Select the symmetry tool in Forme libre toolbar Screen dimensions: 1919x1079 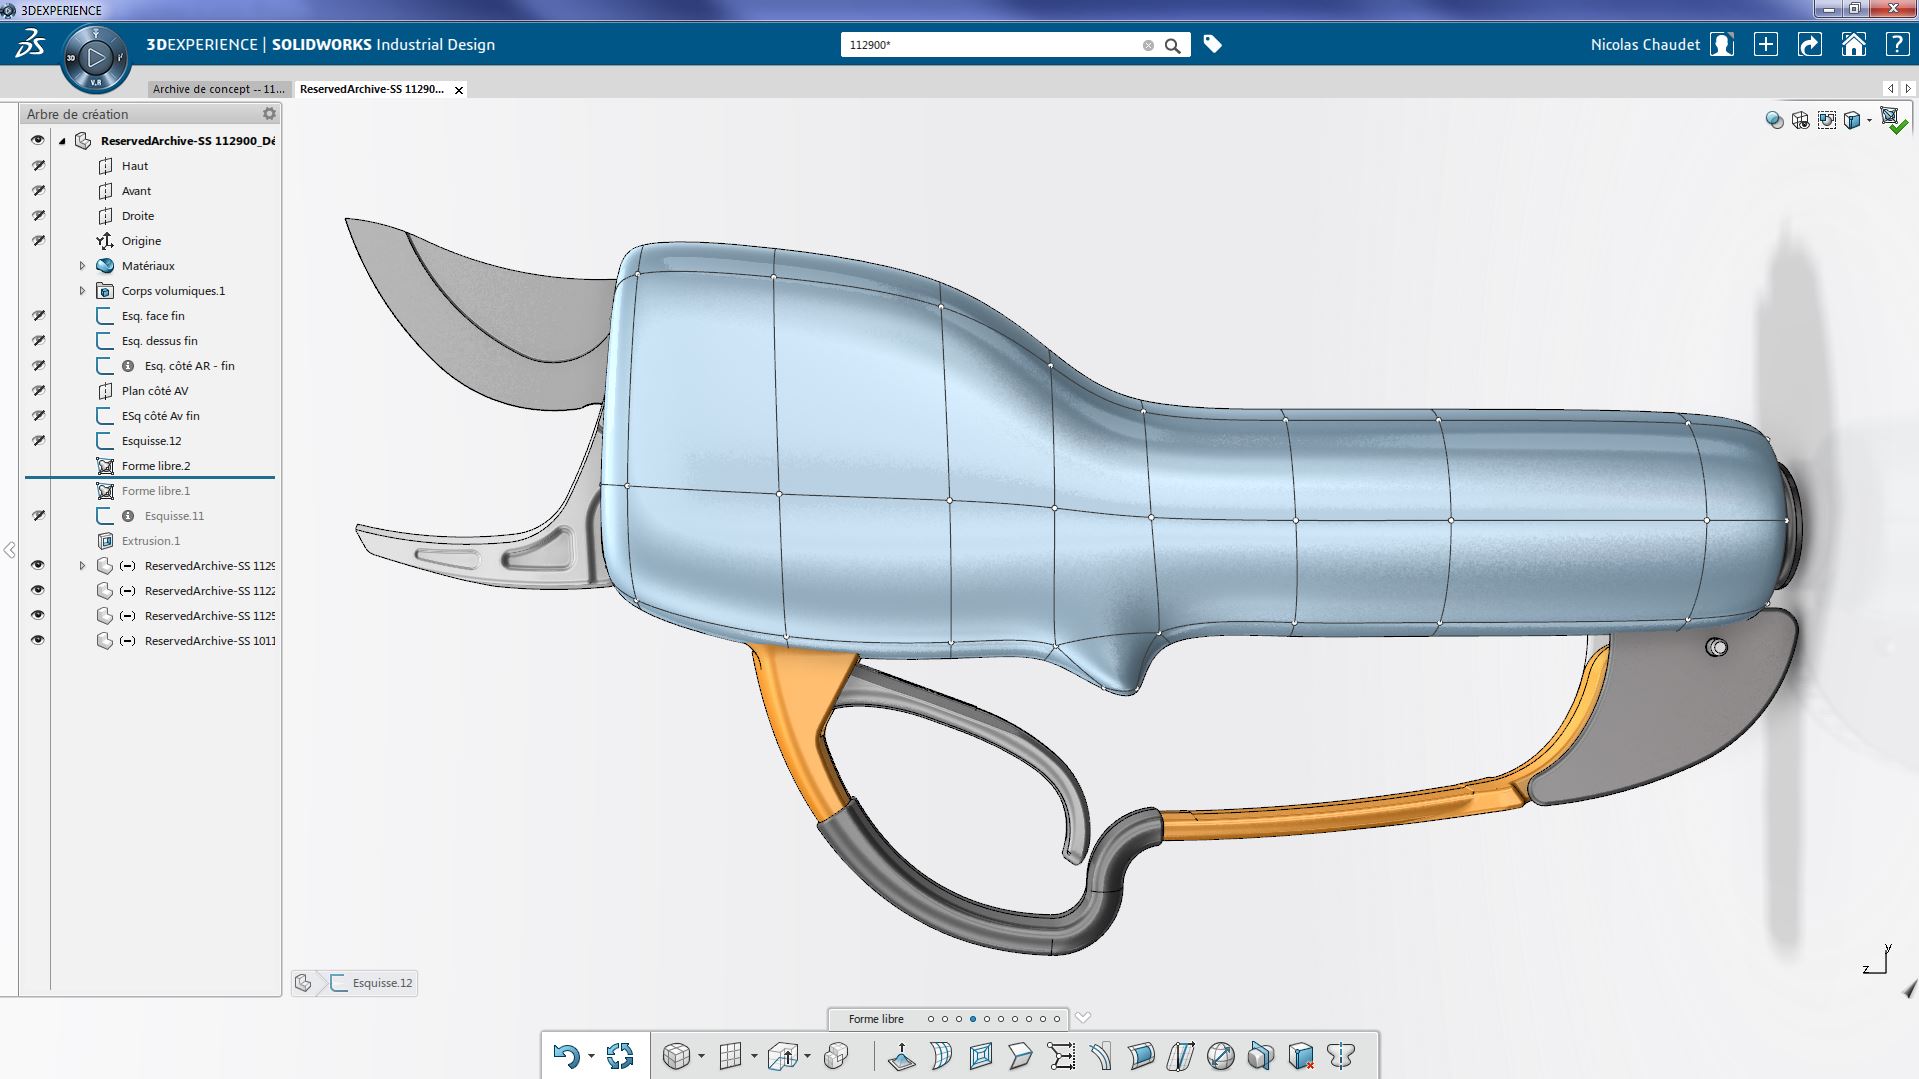[x=1340, y=1056]
